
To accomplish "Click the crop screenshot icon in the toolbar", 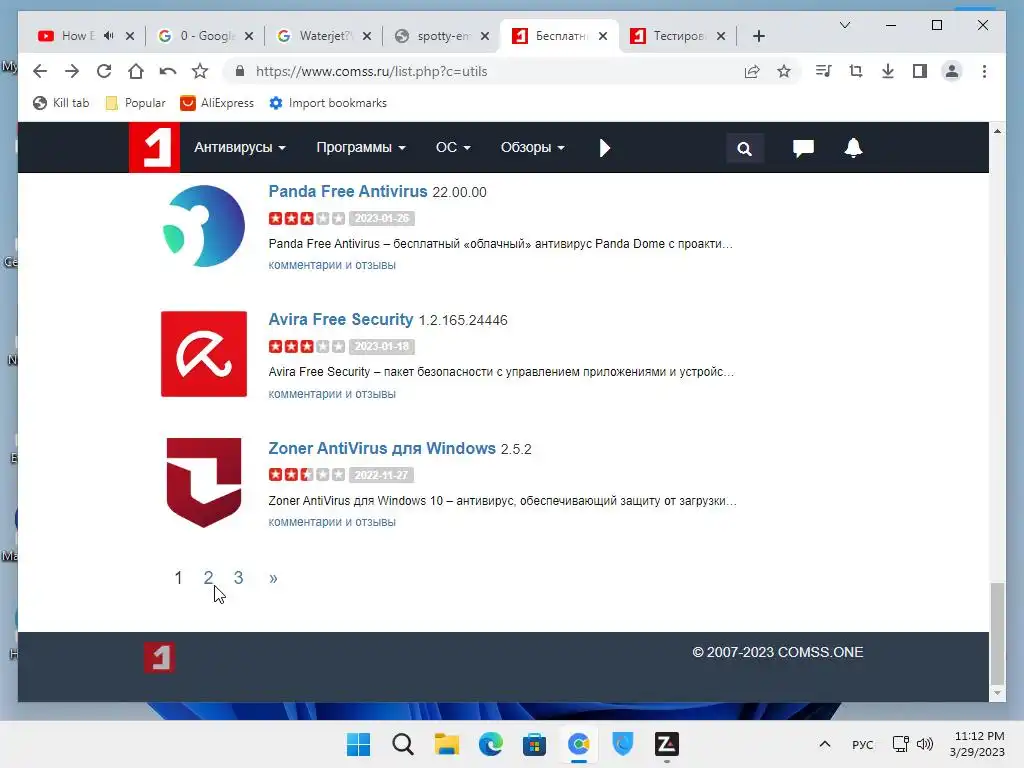I will [856, 71].
